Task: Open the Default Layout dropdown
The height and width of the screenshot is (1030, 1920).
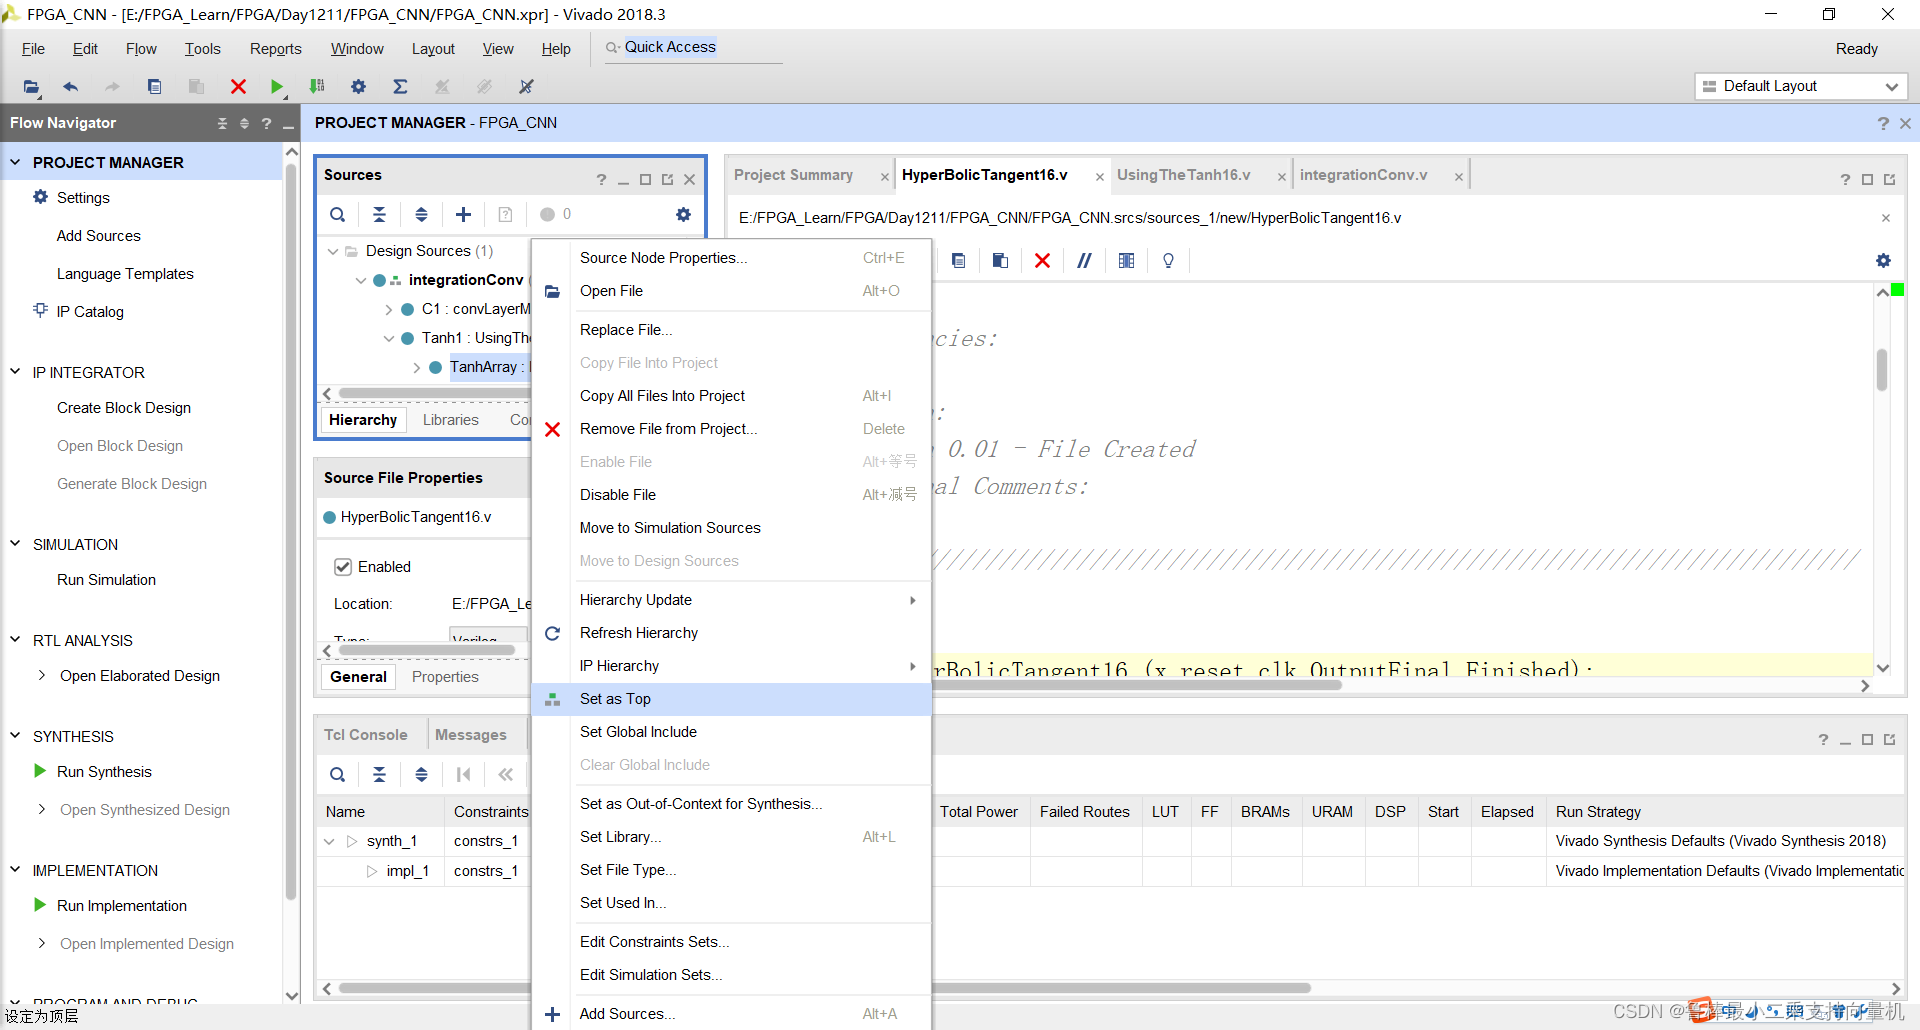Action: (x=1801, y=86)
